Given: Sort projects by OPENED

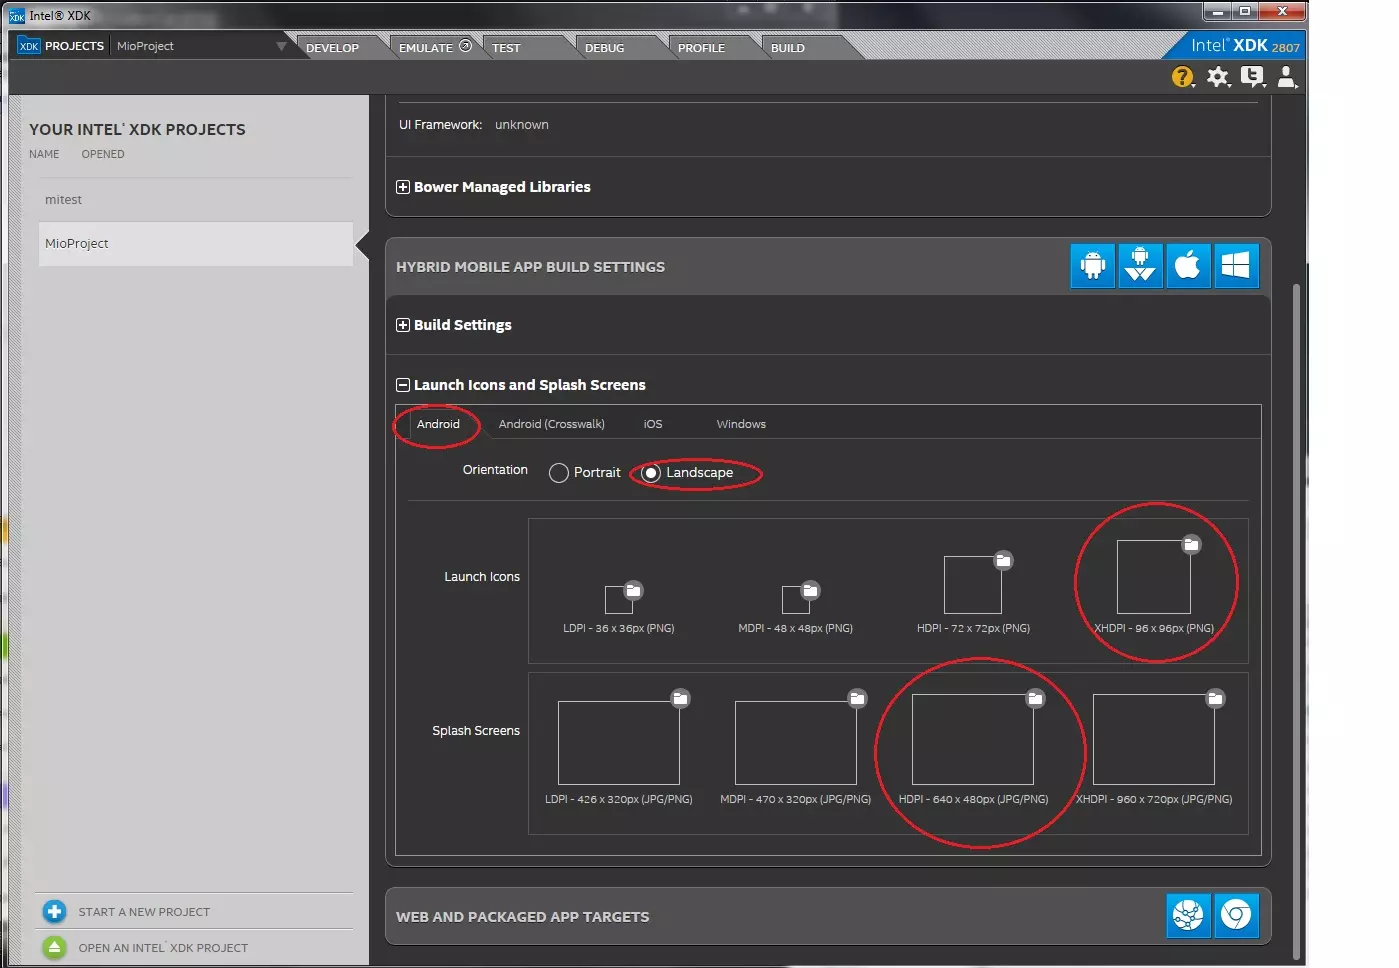Looking at the screenshot, I should (103, 154).
